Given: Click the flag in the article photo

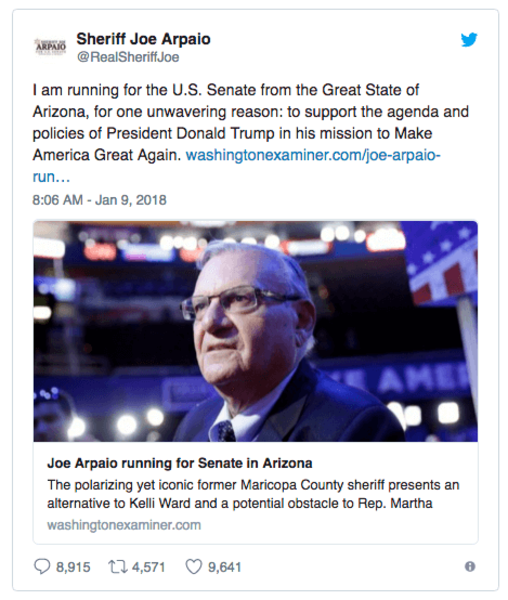Looking at the screenshot, I should 443,264.
